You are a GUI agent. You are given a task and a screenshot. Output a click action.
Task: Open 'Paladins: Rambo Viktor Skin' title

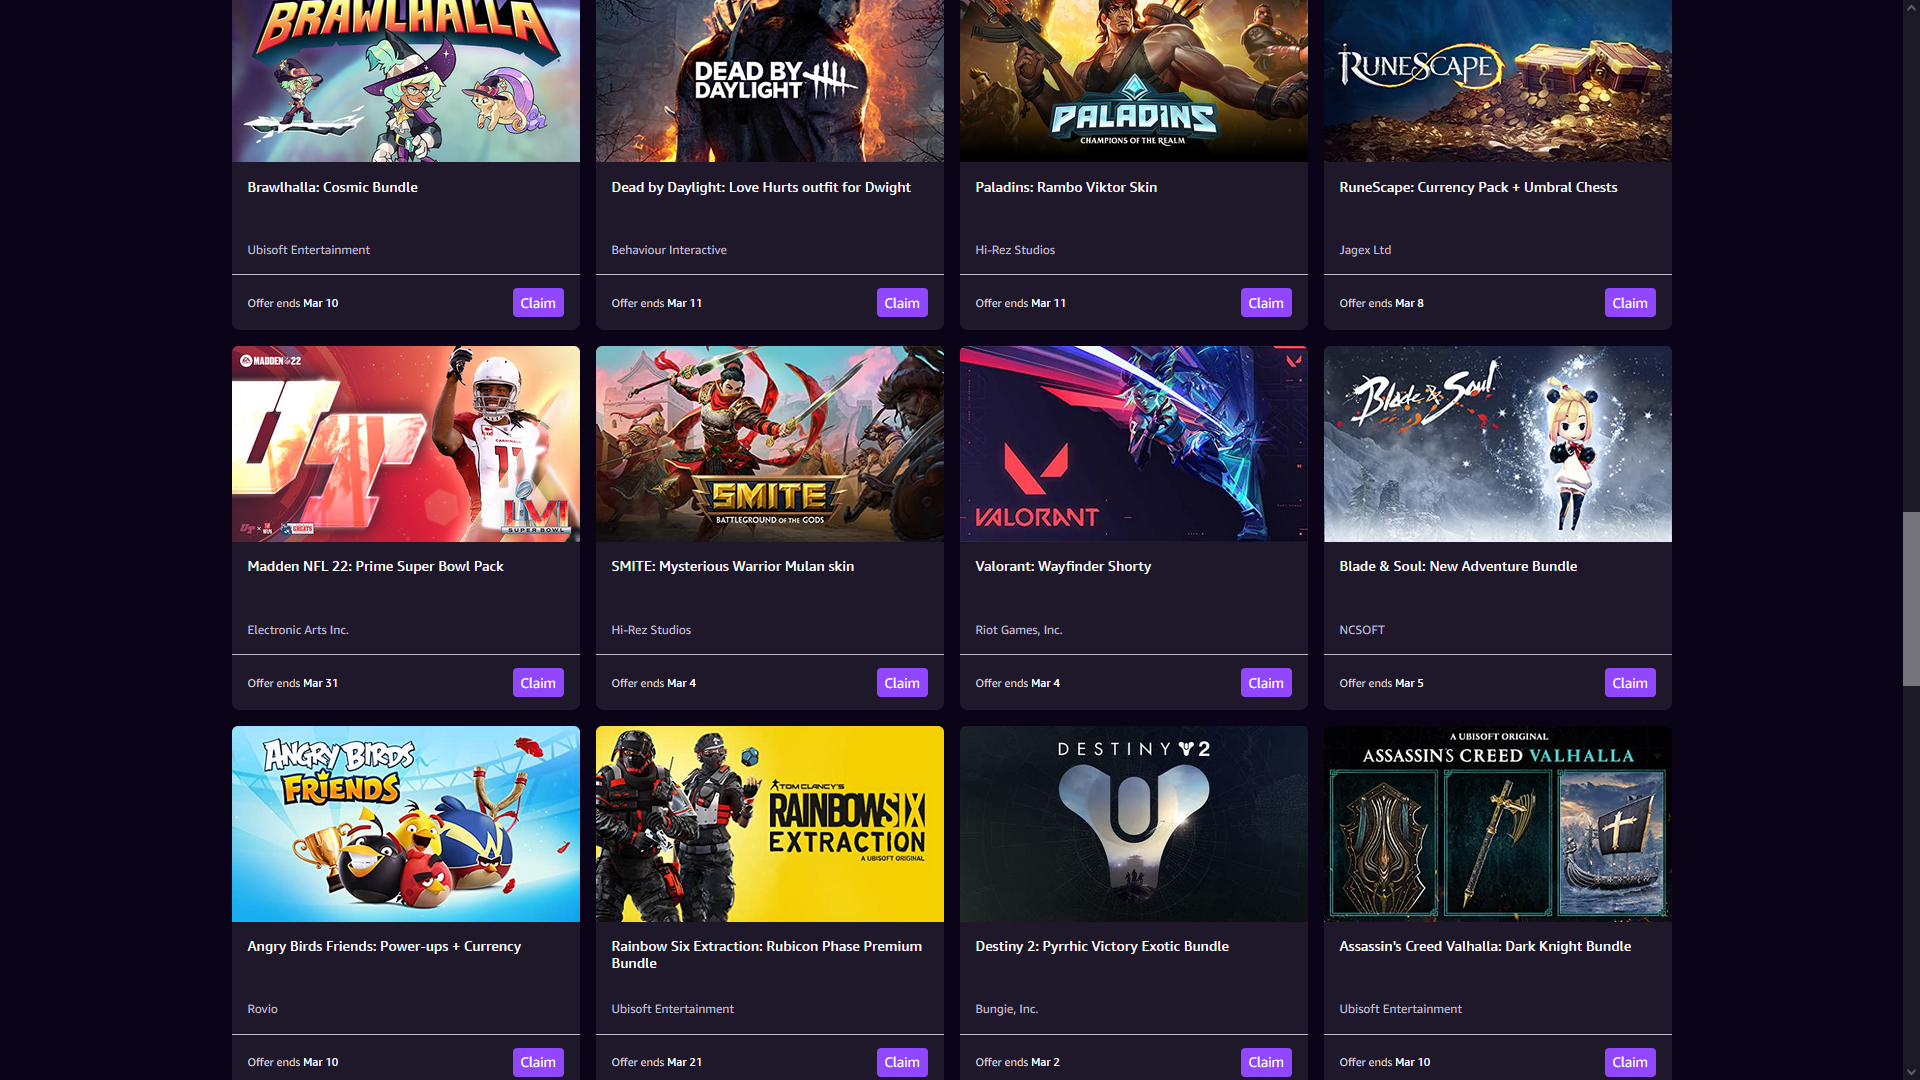[1066, 187]
